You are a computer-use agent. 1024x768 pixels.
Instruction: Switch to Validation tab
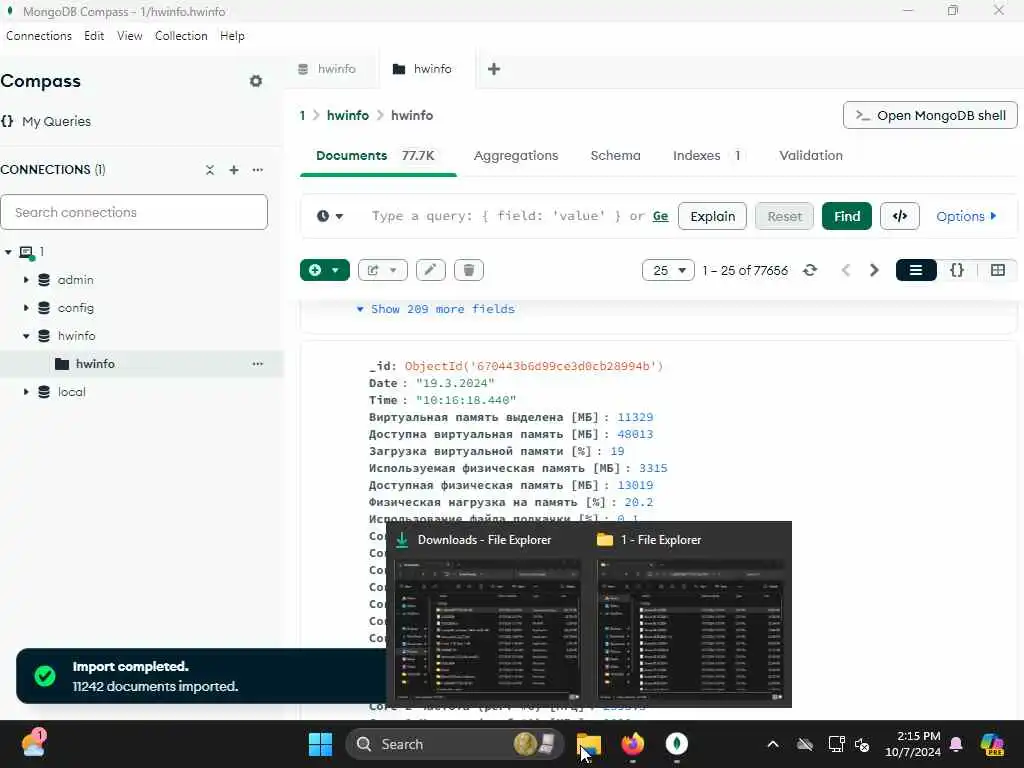point(810,155)
